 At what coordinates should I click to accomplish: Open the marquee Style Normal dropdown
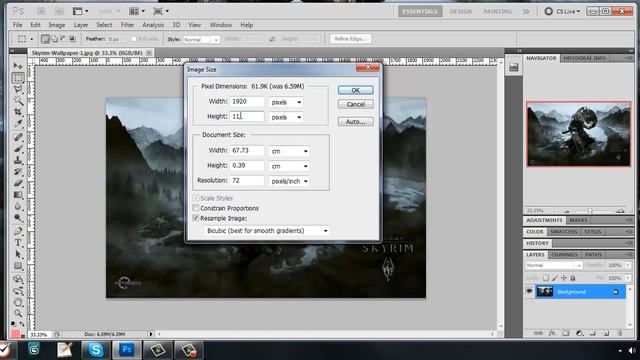(x=201, y=39)
